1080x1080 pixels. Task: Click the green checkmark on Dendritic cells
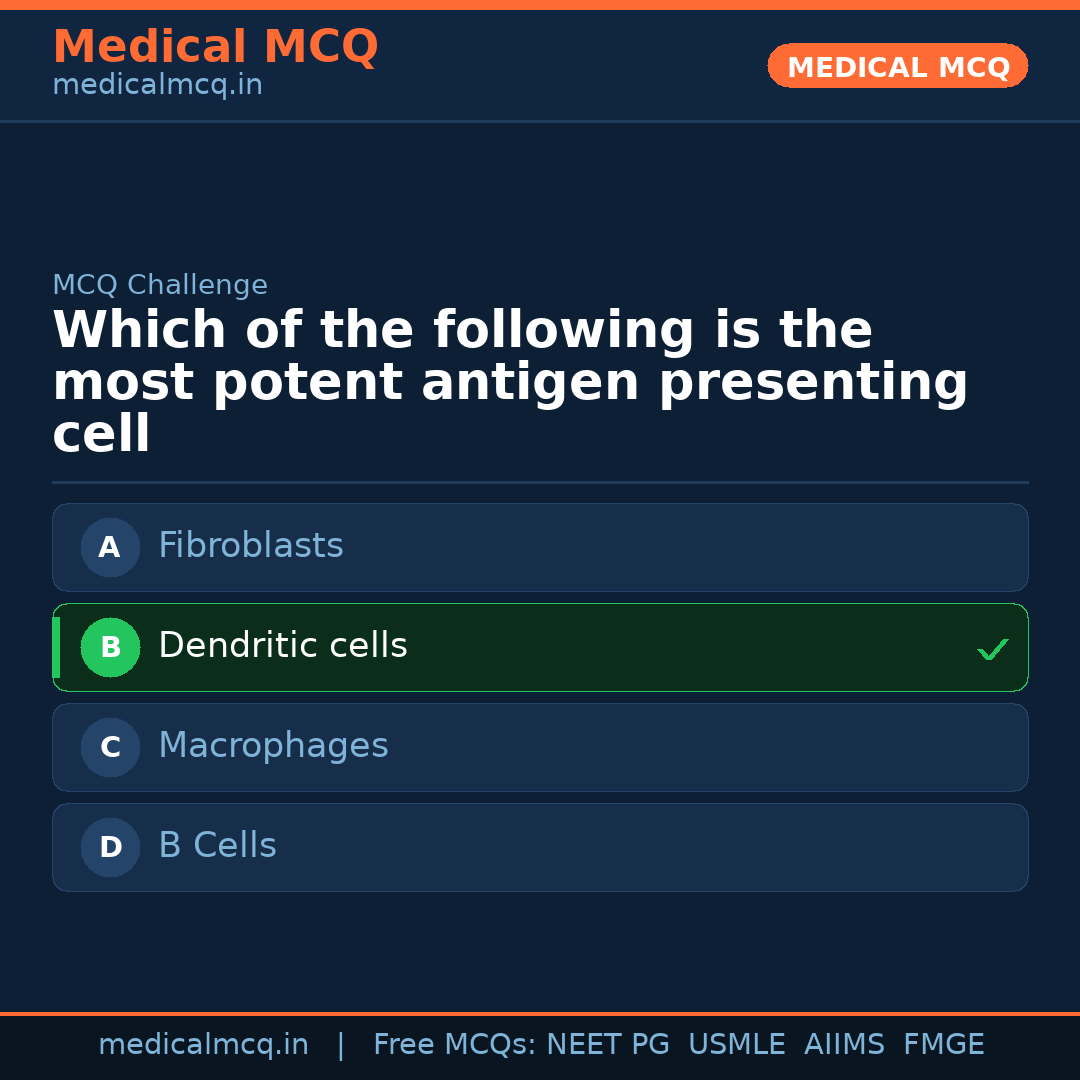[x=993, y=650]
